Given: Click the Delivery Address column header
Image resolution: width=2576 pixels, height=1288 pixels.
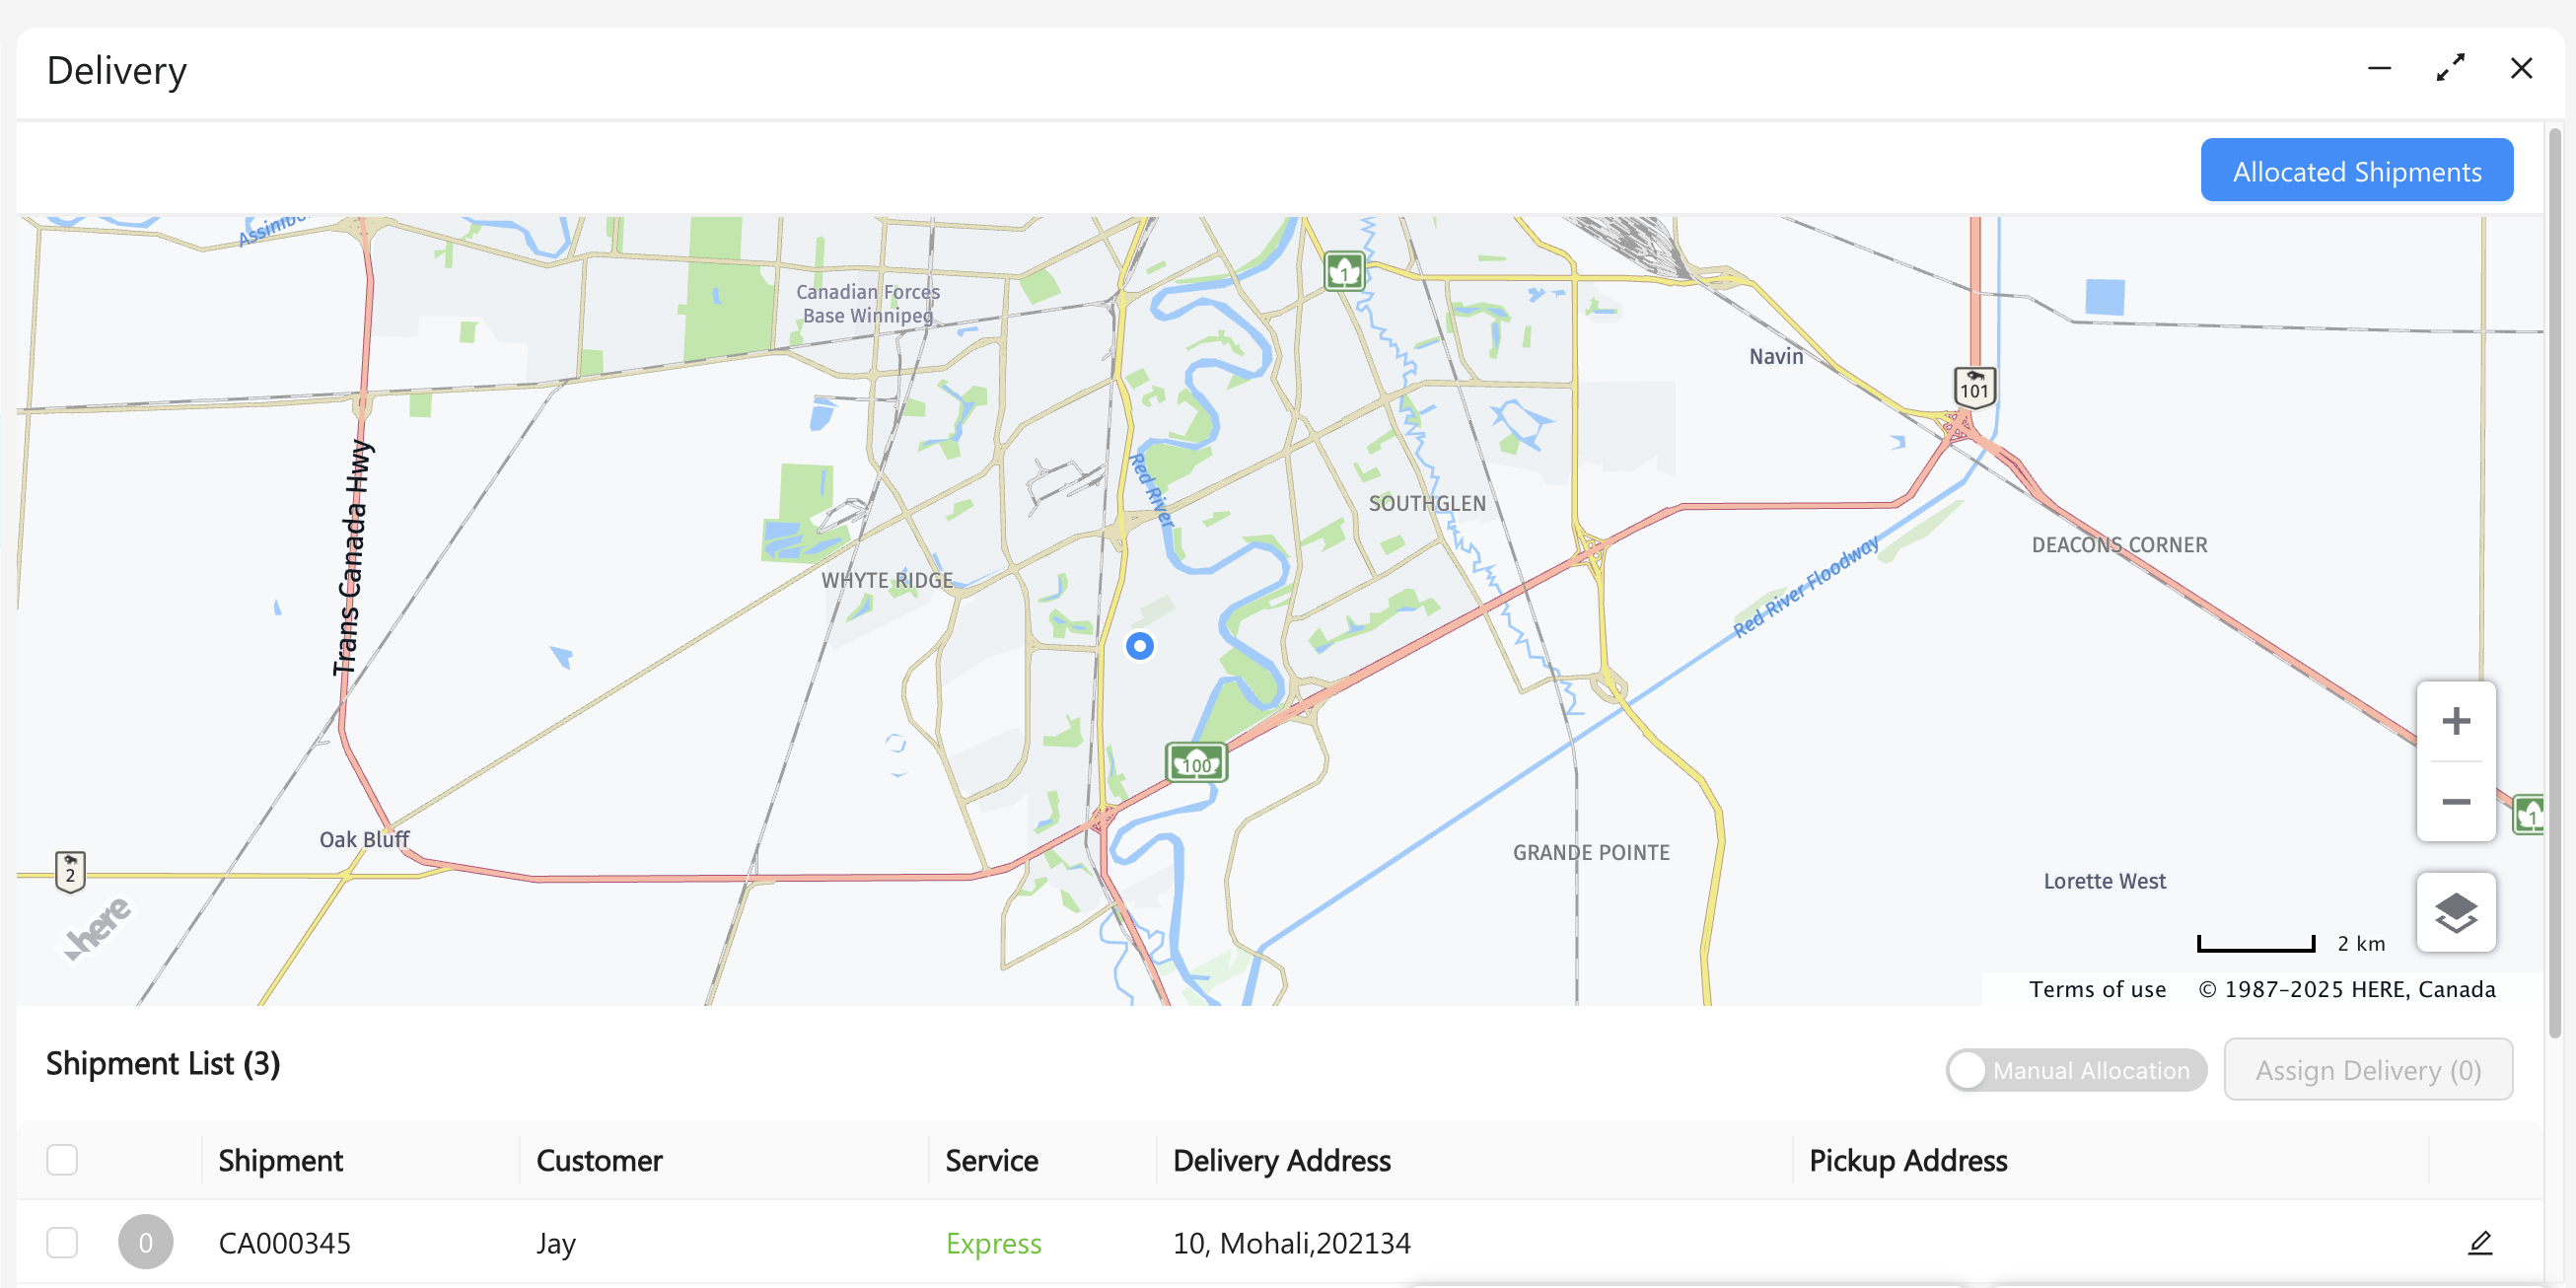Looking at the screenshot, I should pyautogui.click(x=1281, y=1160).
